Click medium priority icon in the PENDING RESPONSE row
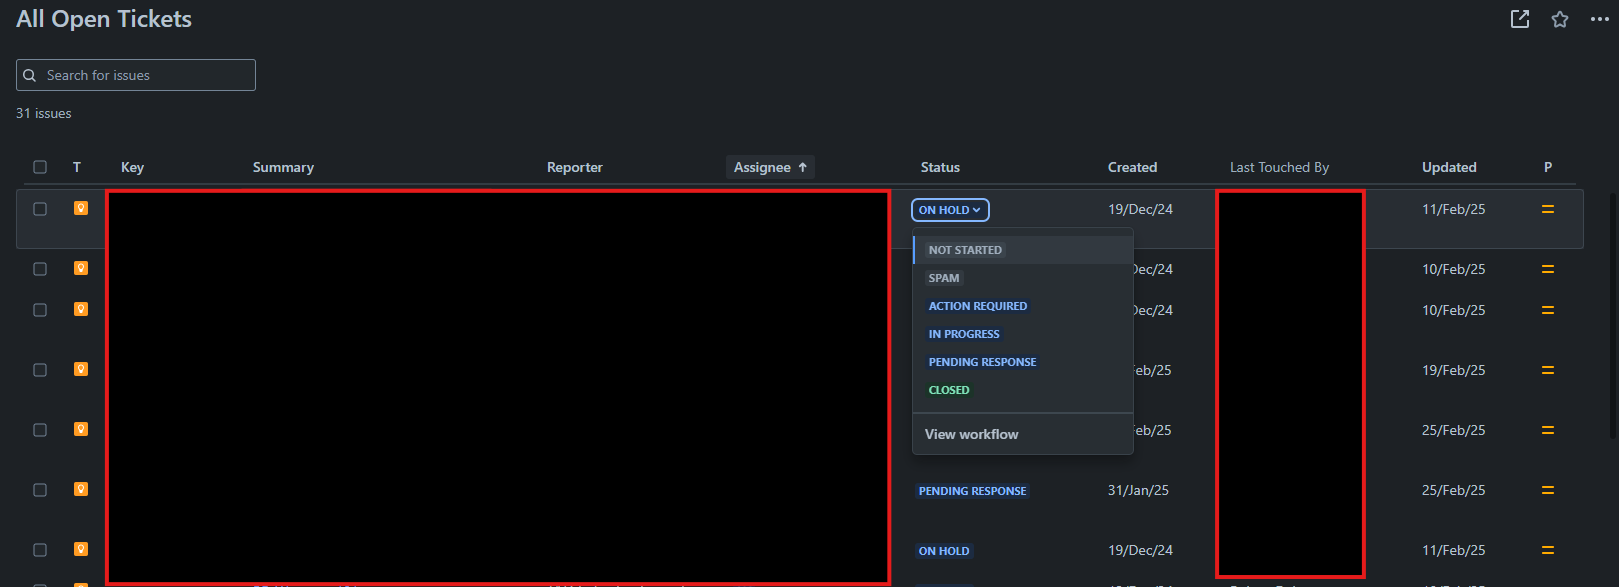Image resolution: width=1619 pixels, height=587 pixels. 1548,490
